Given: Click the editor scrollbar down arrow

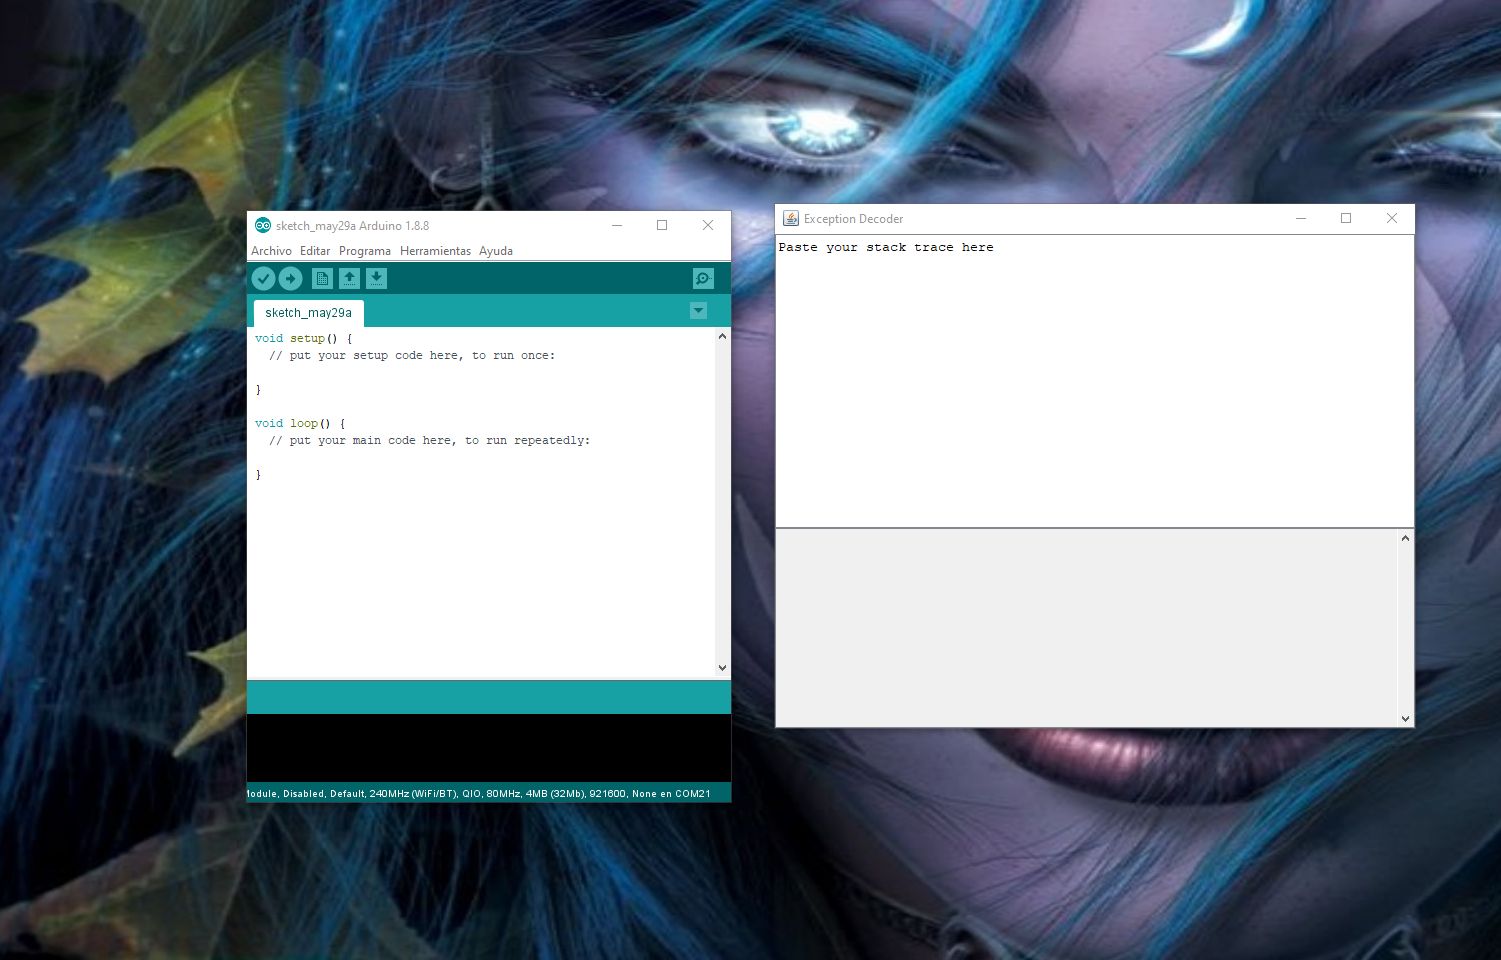Looking at the screenshot, I should pos(722,667).
